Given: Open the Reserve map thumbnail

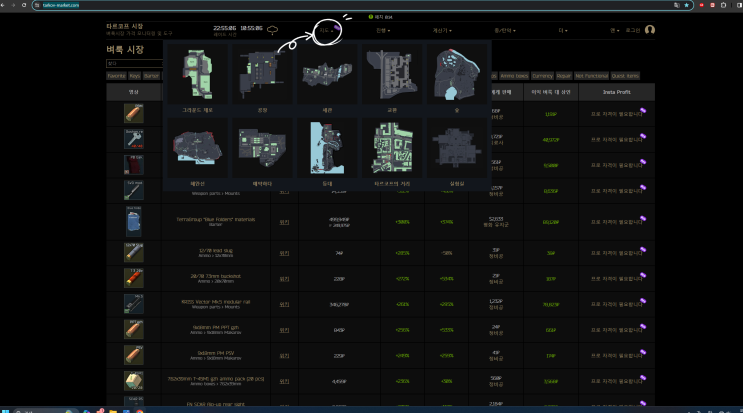Looking at the screenshot, I should click(x=262, y=148).
